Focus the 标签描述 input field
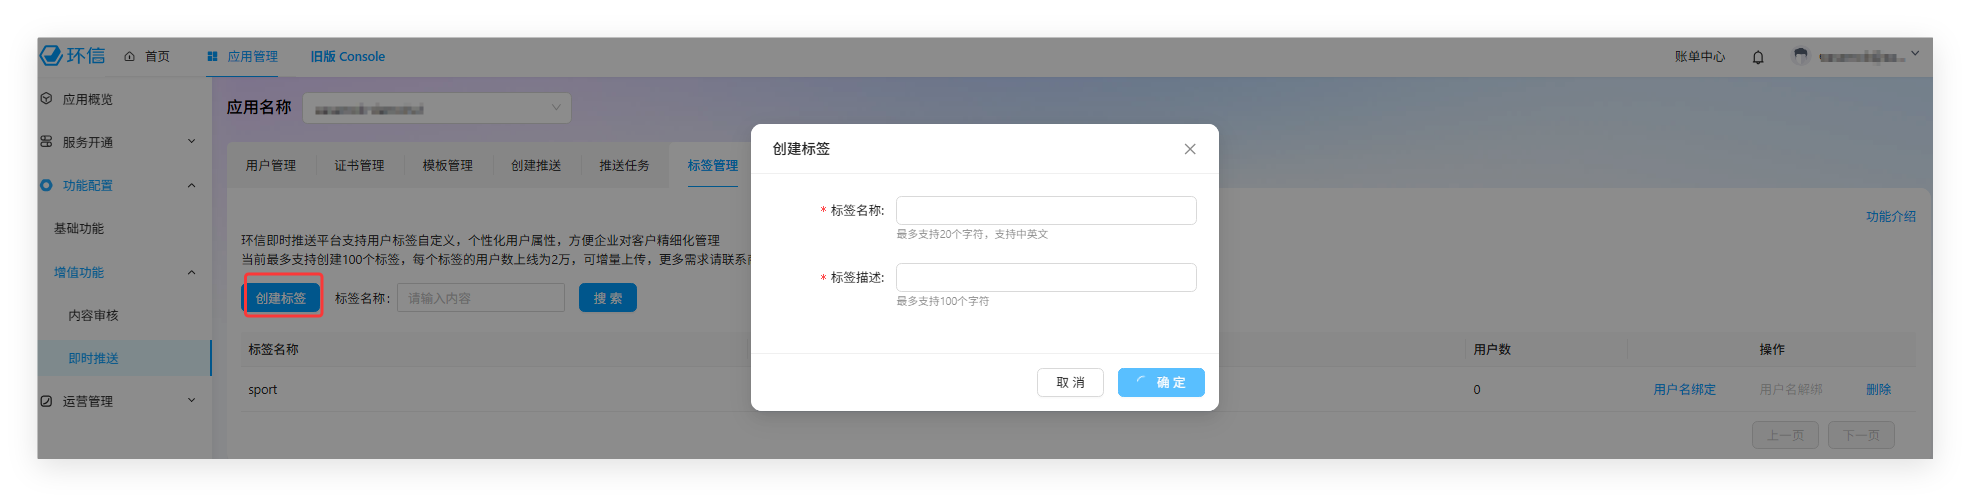This screenshot has height=496, width=1970. pyautogui.click(x=1045, y=278)
